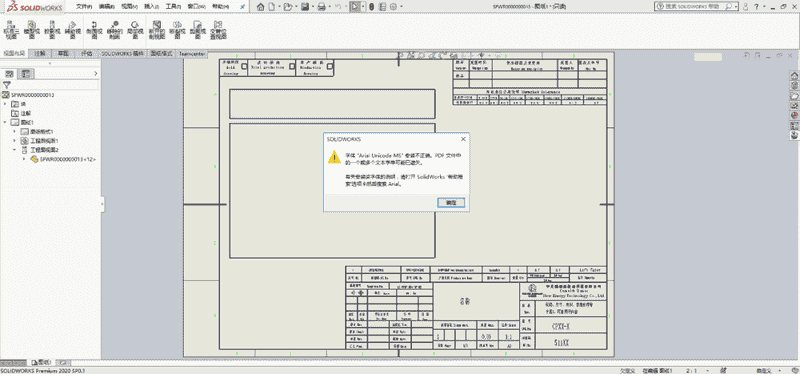This screenshot has height=374, width=800.
Task: Select the Detail View tool
Action: [135, 30]
